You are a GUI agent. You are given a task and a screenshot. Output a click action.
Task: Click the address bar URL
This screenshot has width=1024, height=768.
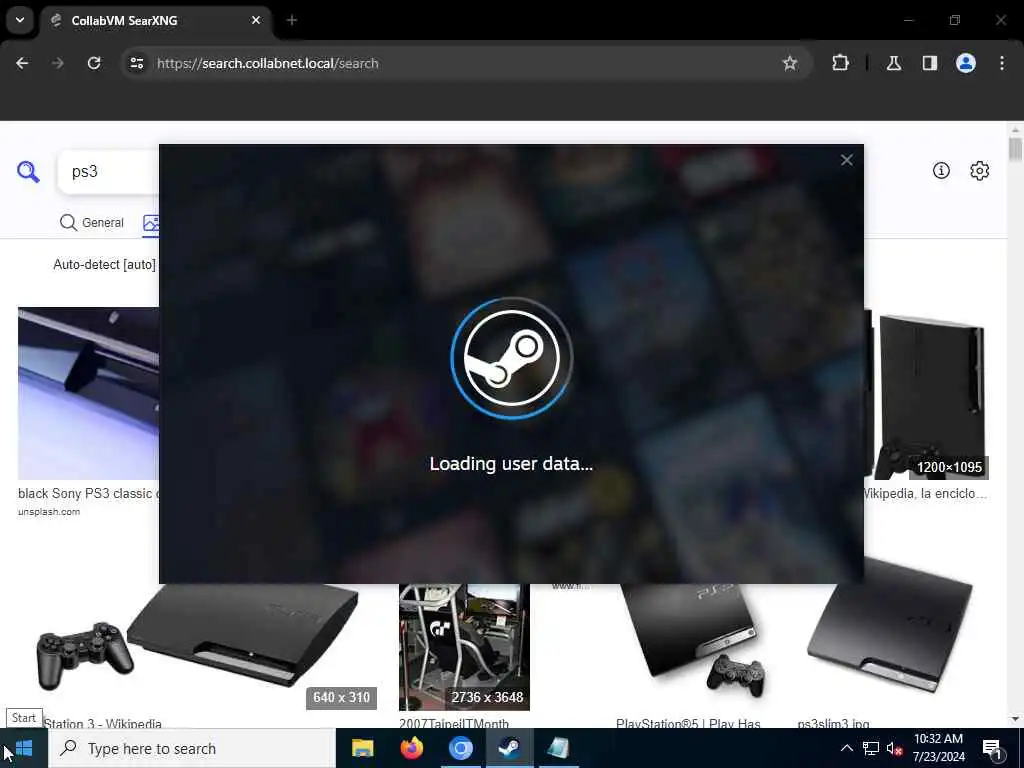[x=268, y=63]
